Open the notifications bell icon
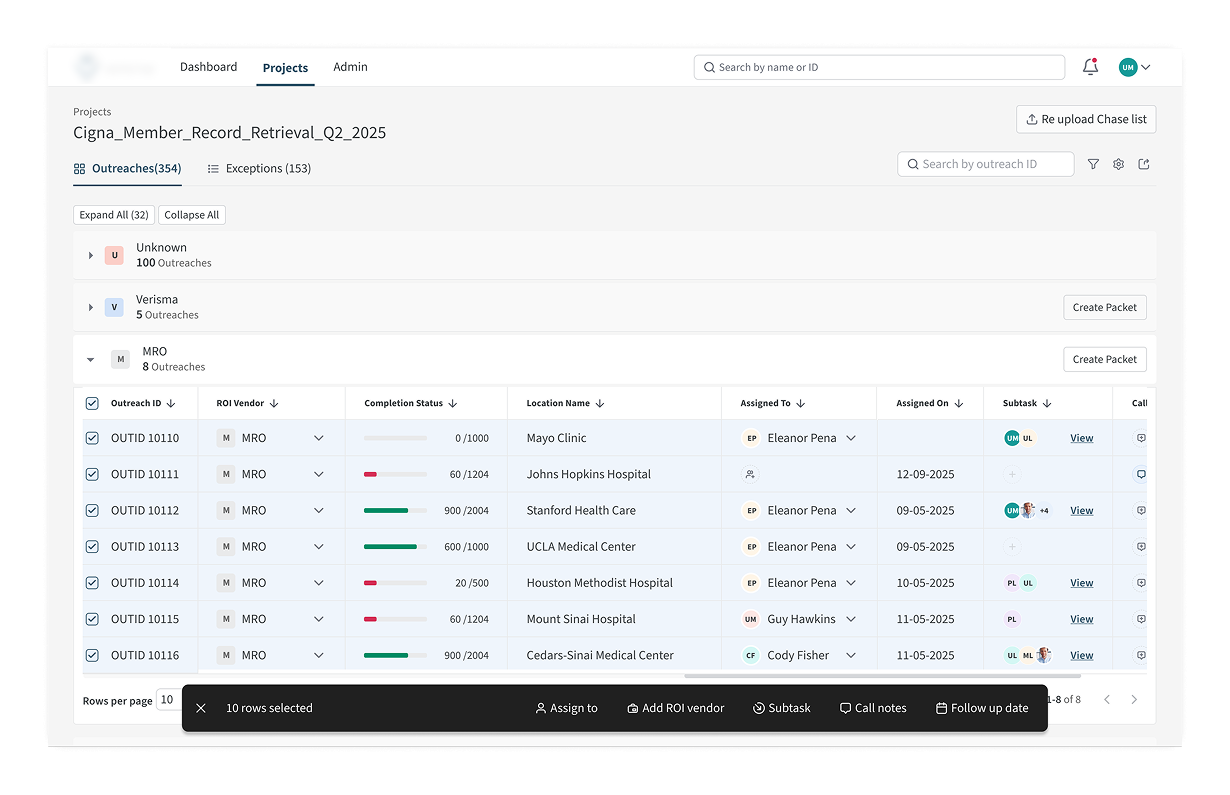 (1090, 67)
